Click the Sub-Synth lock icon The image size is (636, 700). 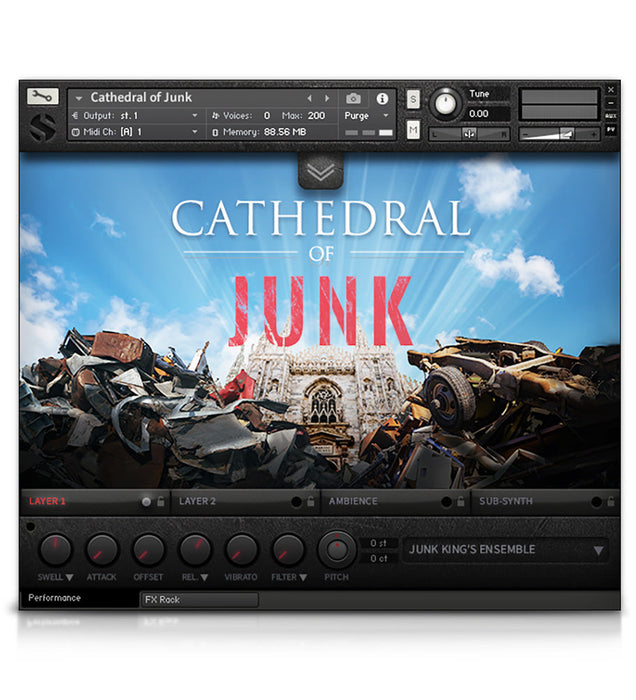click(610, 501)
